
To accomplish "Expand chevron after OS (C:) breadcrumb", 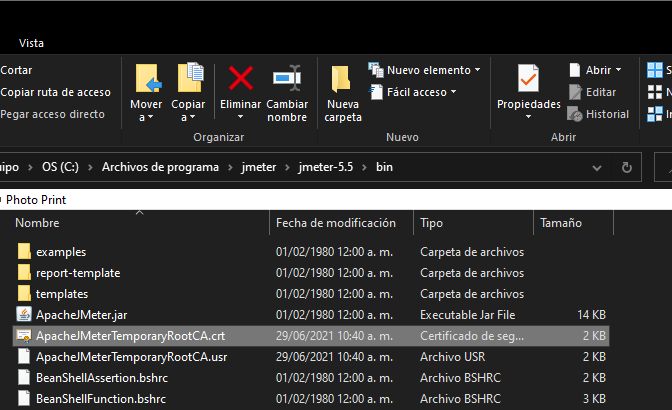I will 90,168.
